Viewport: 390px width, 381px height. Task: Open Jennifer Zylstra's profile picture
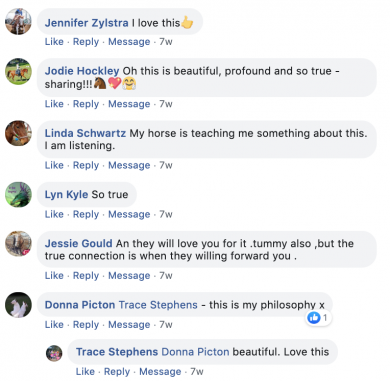coord(18,22)
